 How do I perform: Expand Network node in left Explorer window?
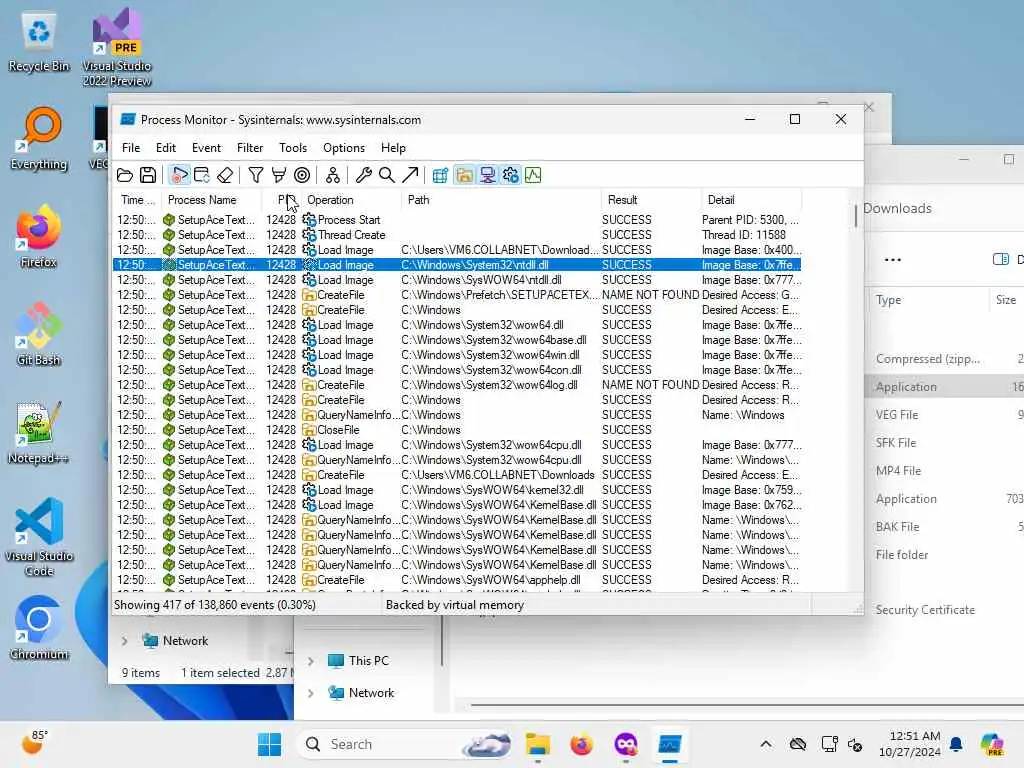tap(125, 641)
